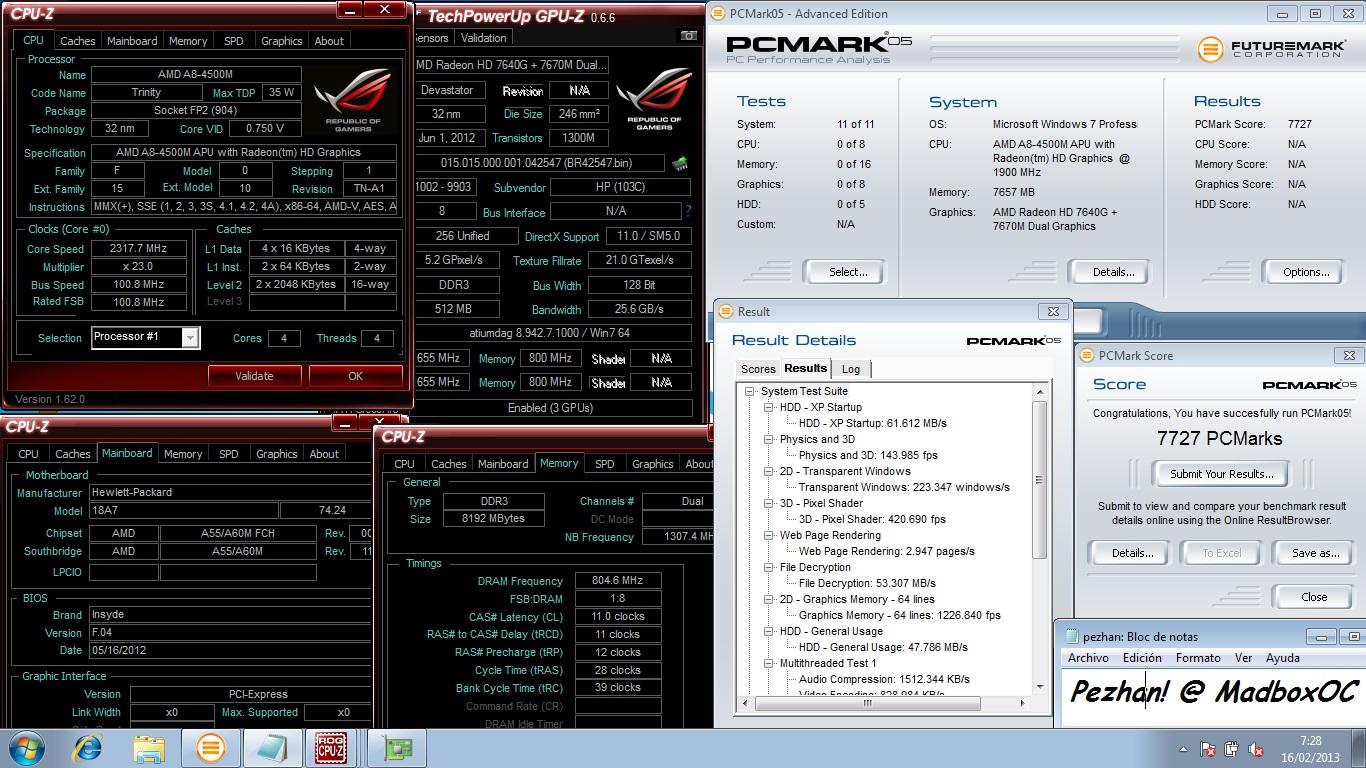Click the CPU-Z Validate button

point(254,376)
